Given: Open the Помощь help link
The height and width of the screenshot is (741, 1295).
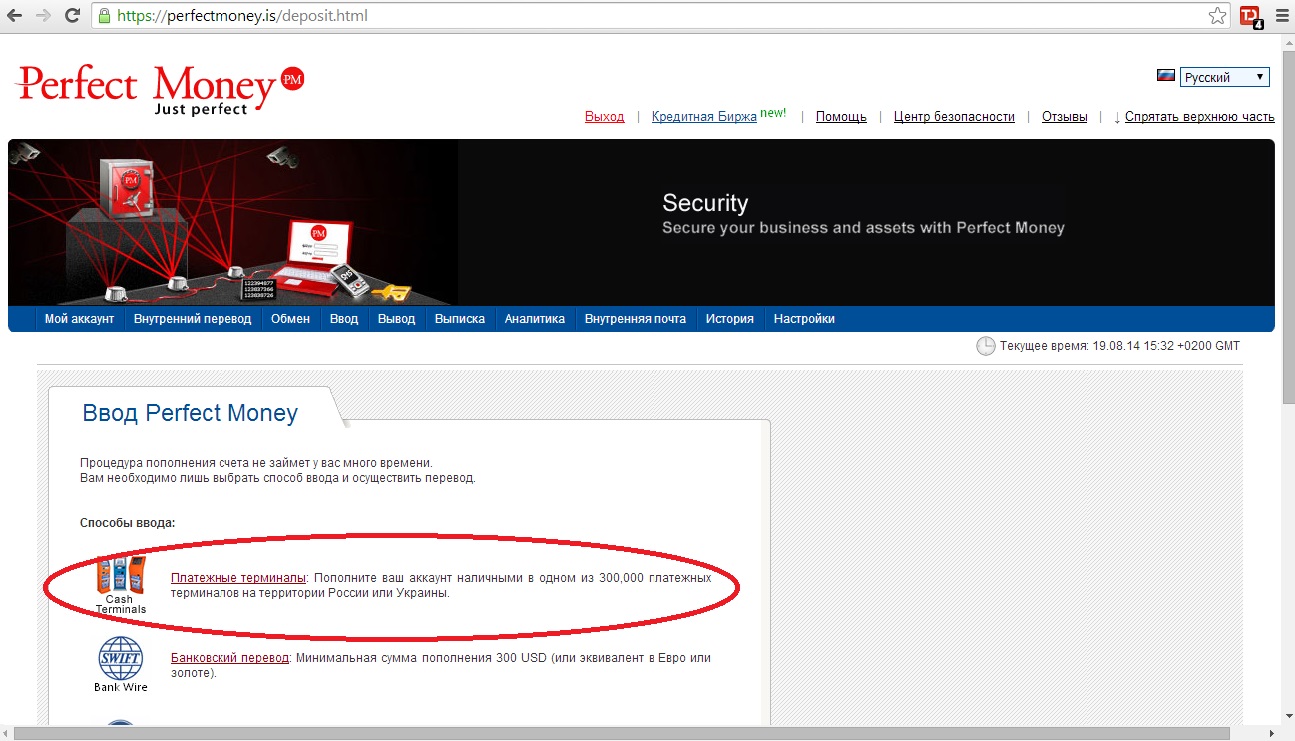Looking at the screenshot, I should click(841, 117).
